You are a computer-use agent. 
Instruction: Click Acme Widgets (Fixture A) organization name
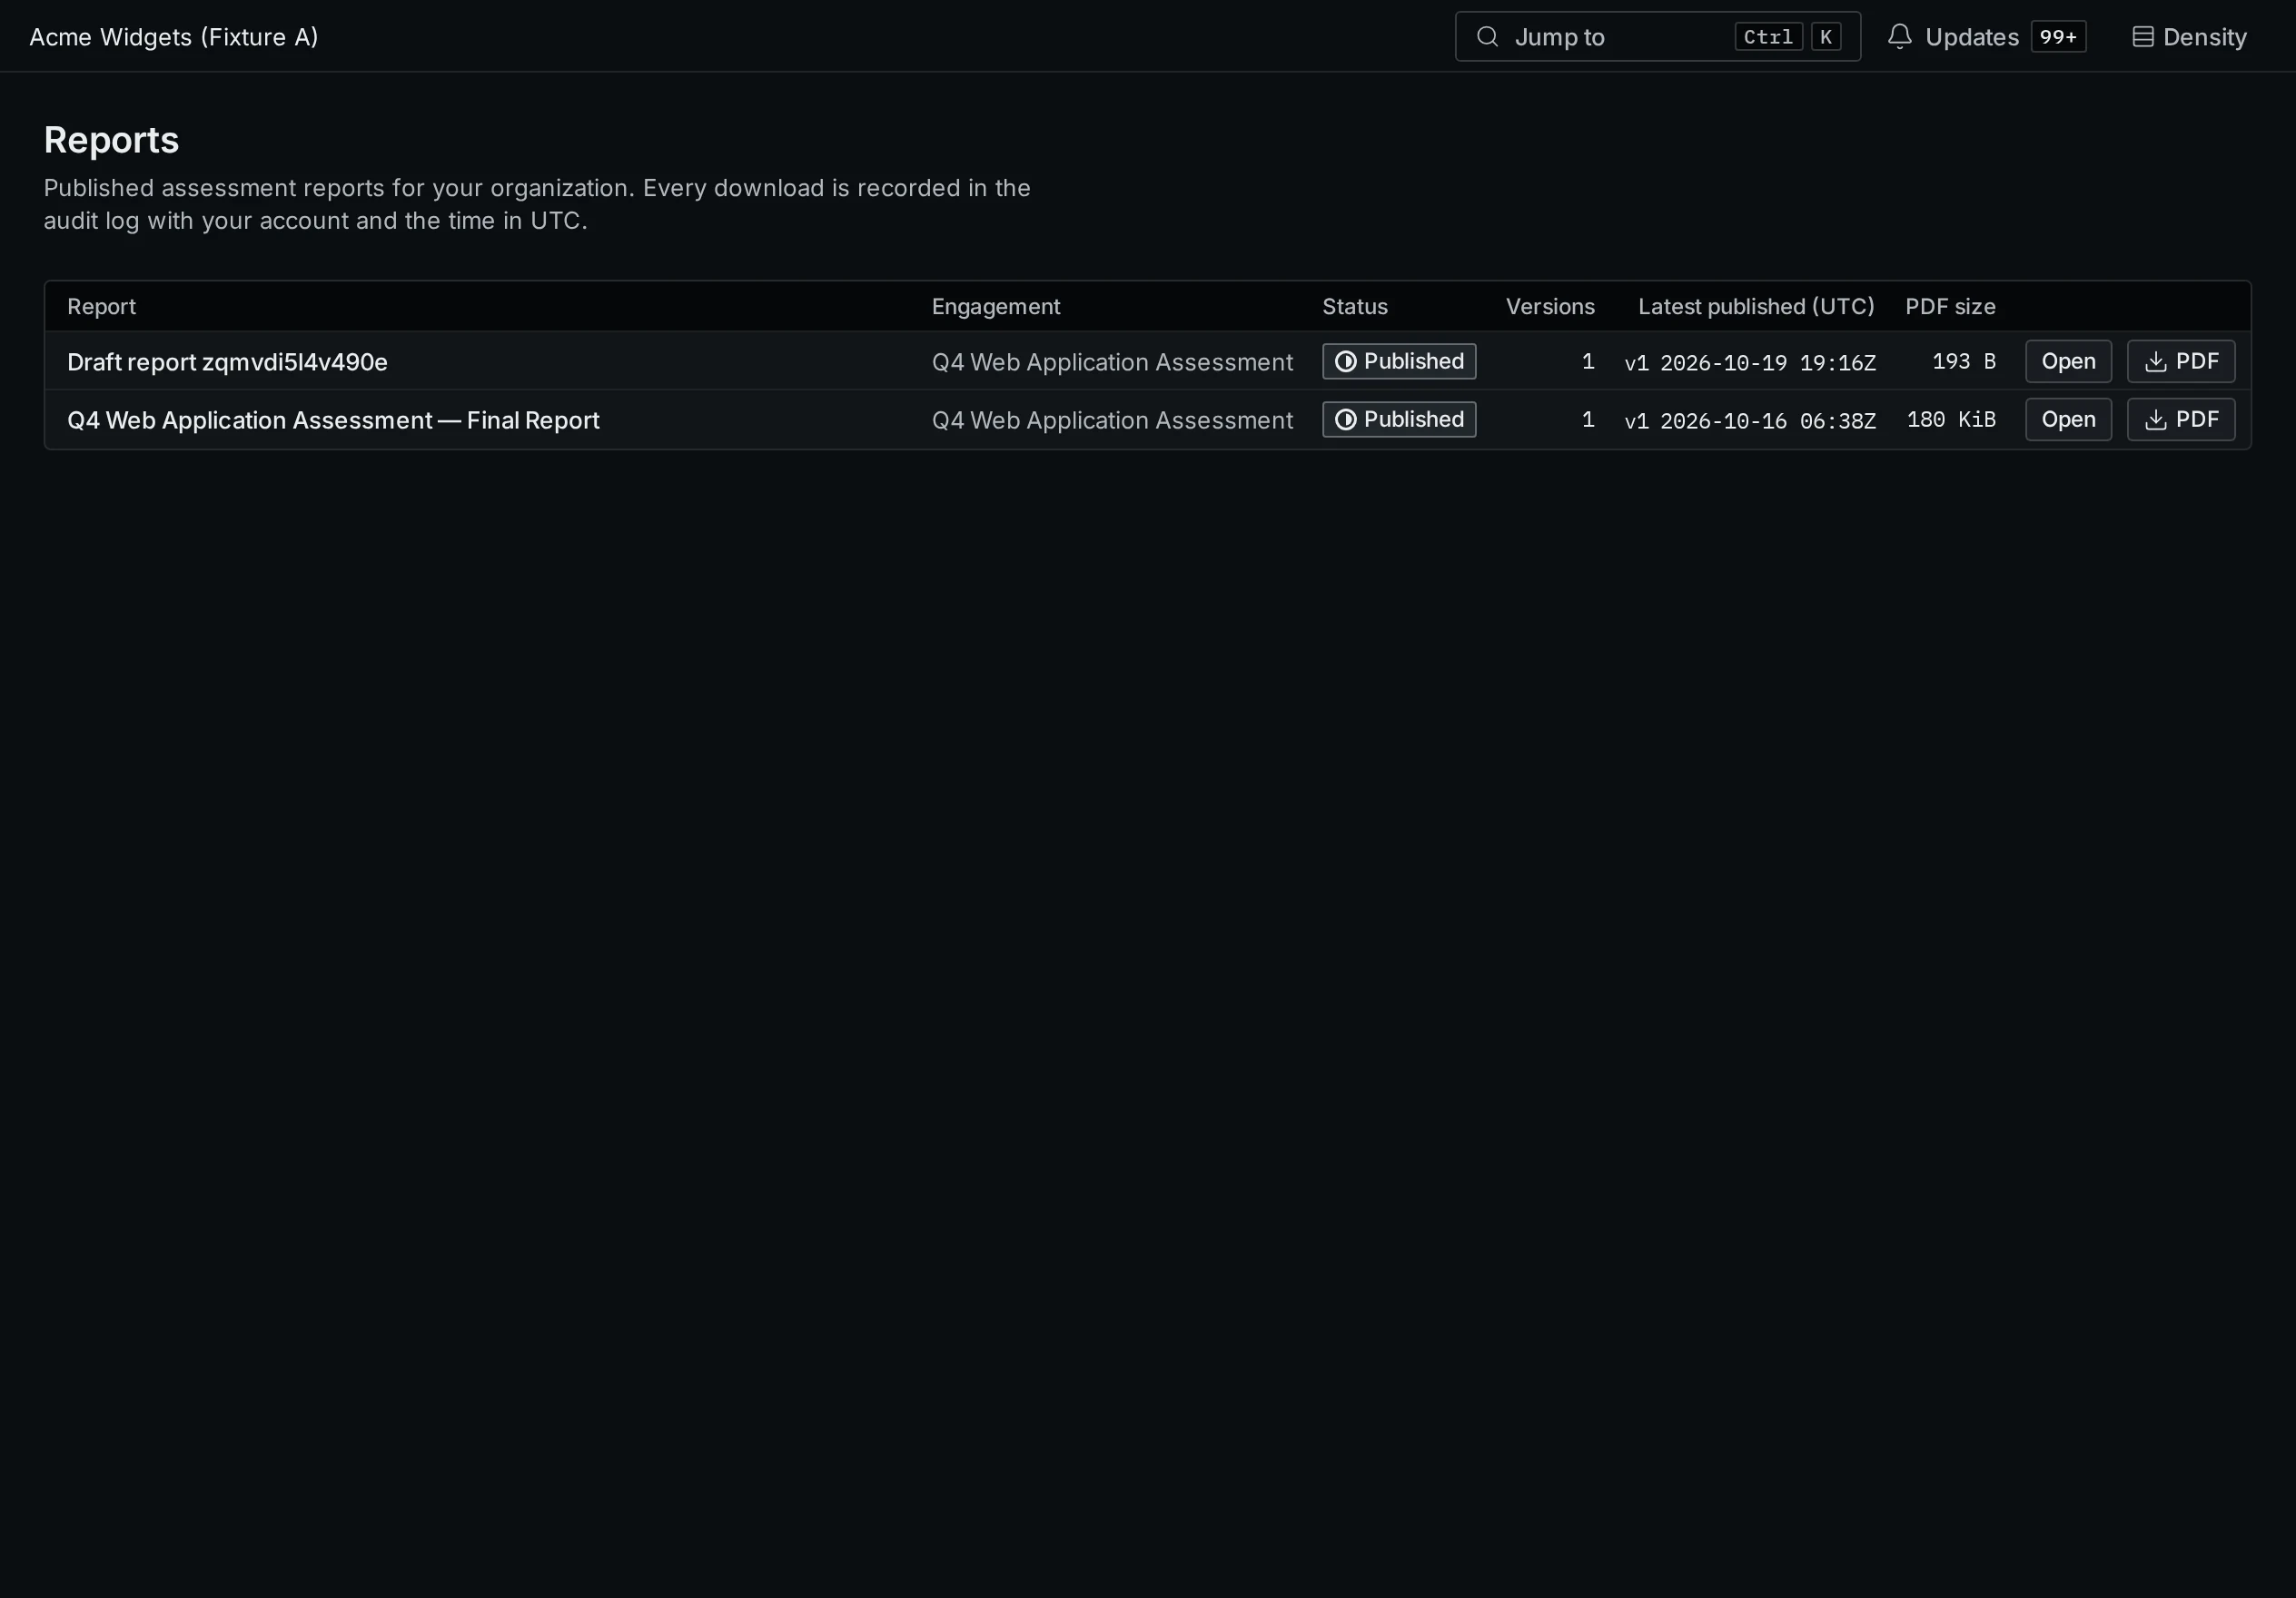[x=174, y=37]
